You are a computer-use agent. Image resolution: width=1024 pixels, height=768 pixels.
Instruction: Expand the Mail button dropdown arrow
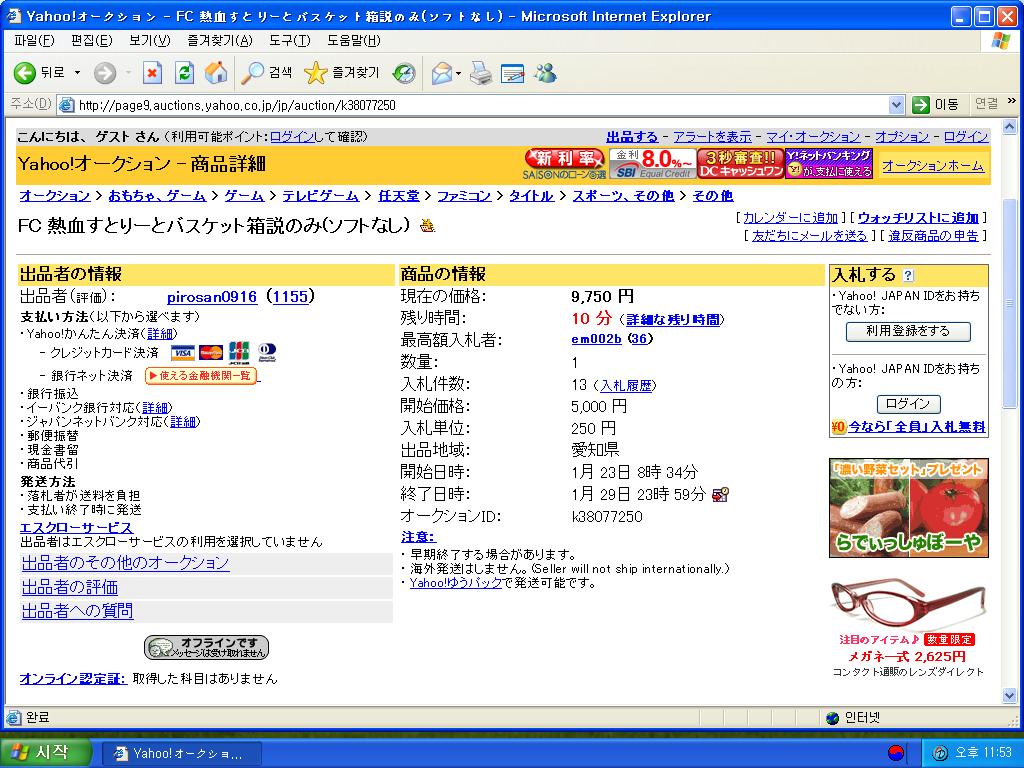(x=458, y=73)
